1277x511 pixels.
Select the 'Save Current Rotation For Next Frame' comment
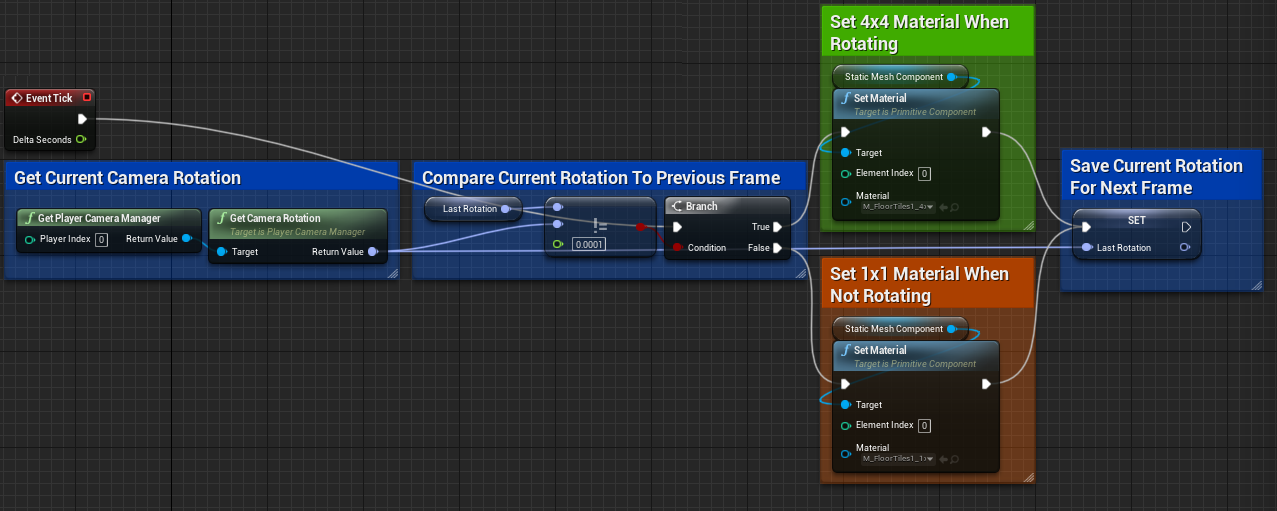[x=1156, y=176]
